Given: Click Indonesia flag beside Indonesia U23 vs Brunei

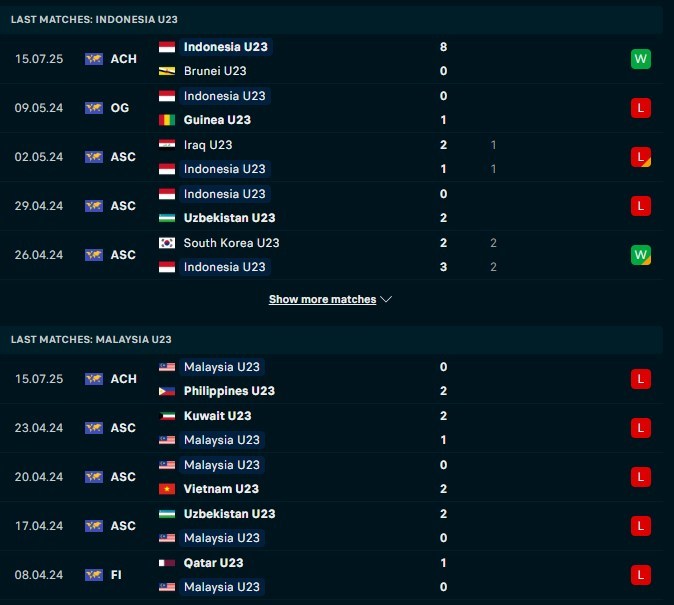Looking at the screenshot, I should coord(167,47).
